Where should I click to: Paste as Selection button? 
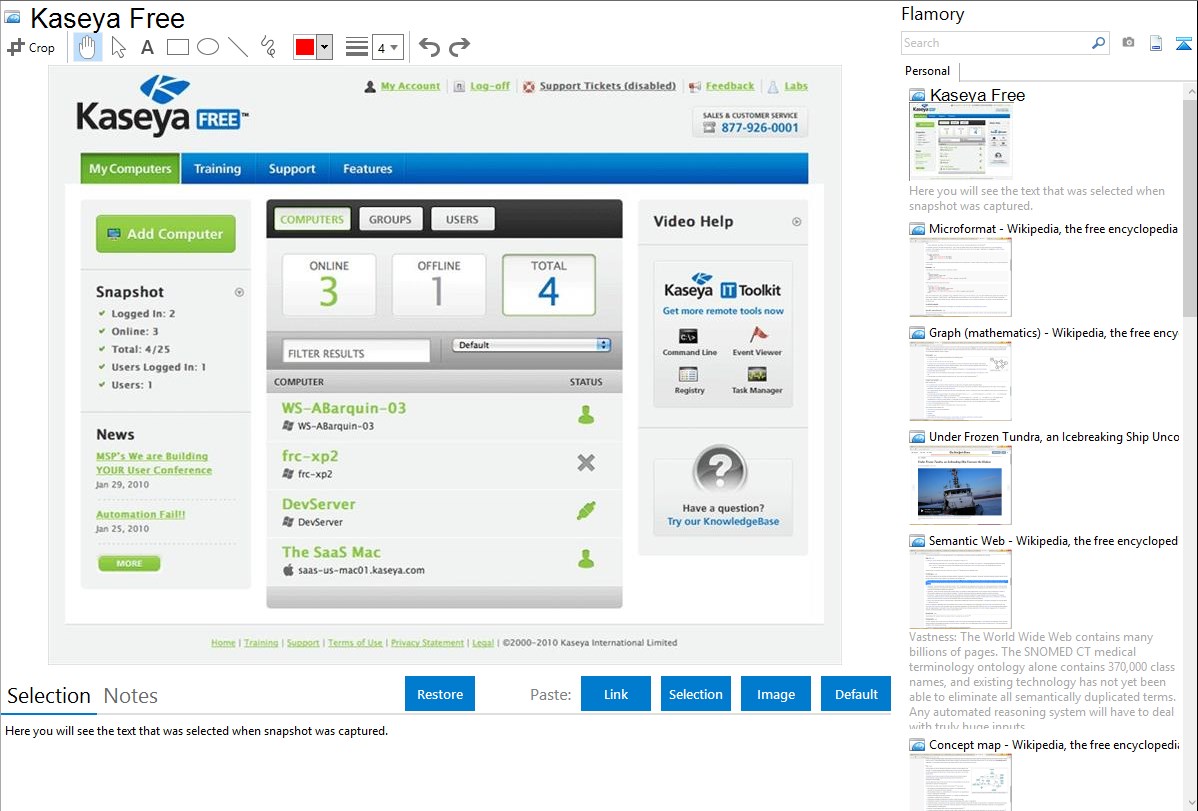695,694
